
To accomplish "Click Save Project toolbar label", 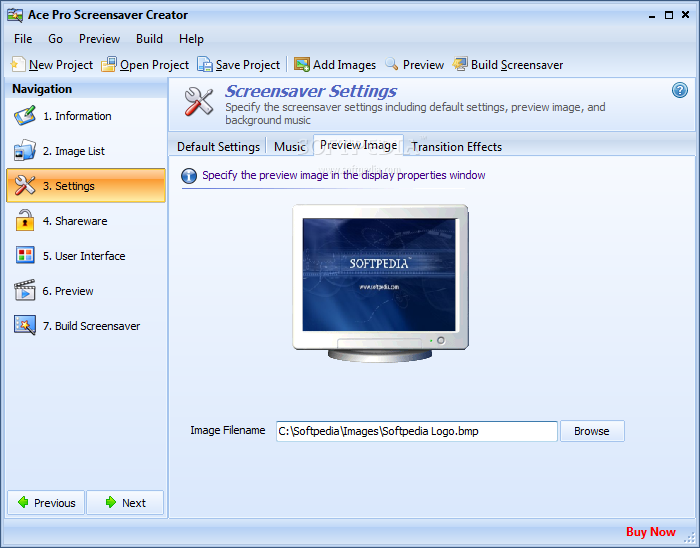I will (x=248, y=65).
